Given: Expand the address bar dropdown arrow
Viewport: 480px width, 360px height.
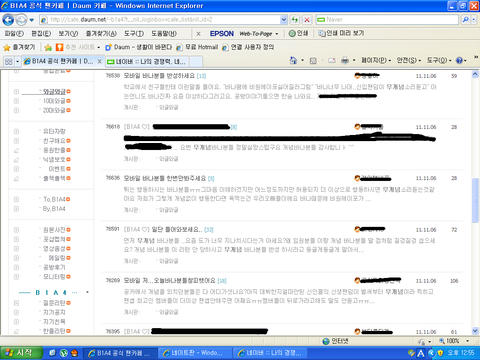Looking at the screenshot, I should point(284,20).
